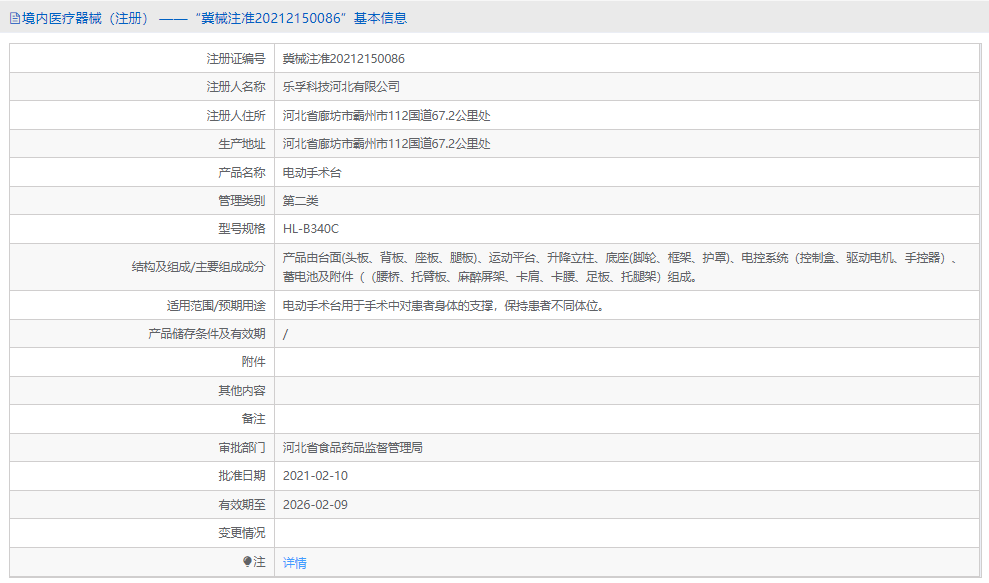Image resolution: width=989 pixels, height=583 pixels.
Task: Click the 审批部门 label cell
Action: (x=142, y=447)
